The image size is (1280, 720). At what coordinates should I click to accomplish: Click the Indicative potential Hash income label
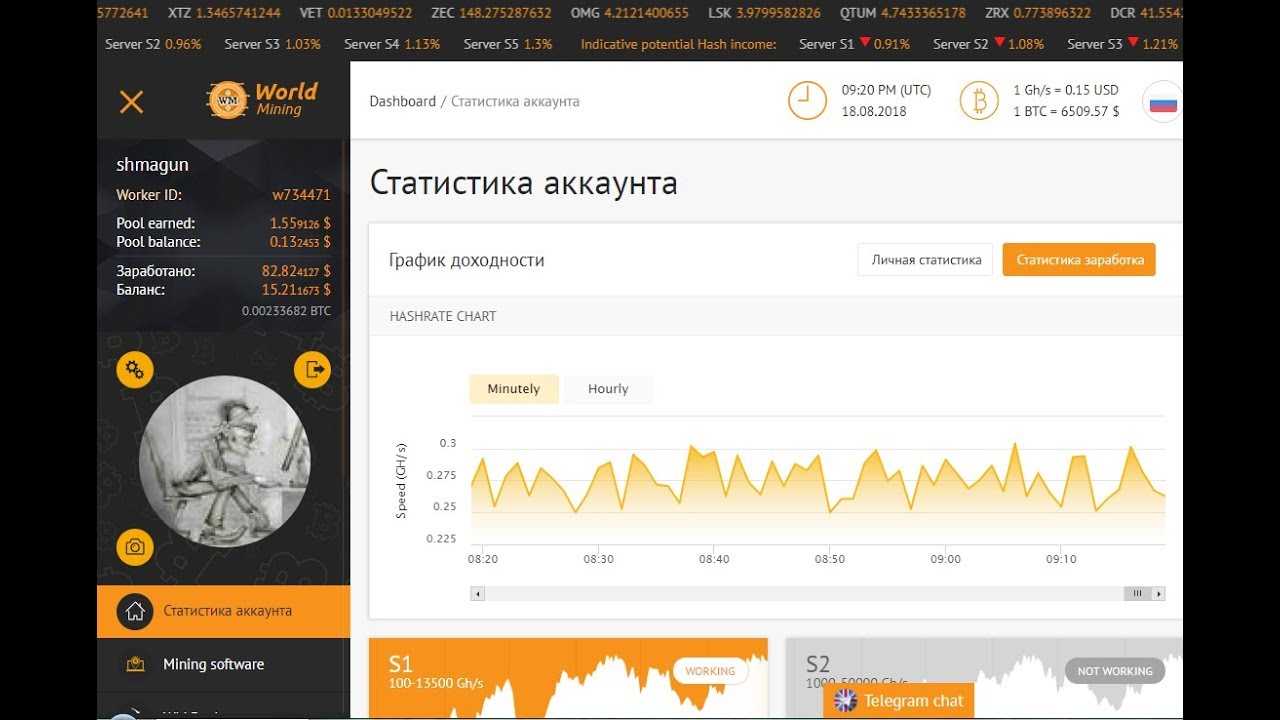[678, 44]
